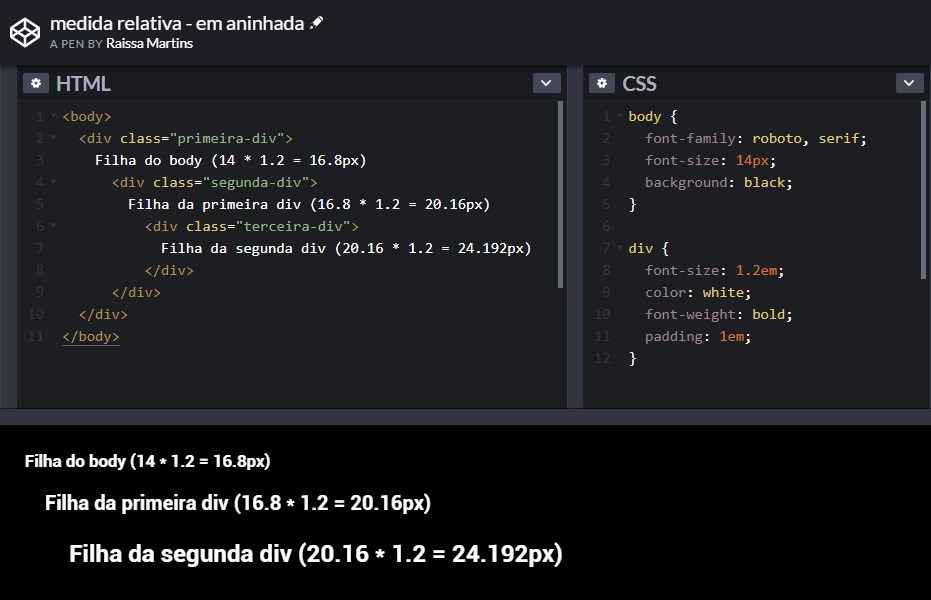The height and width of the screenshot is (600, 931).
Task: Click the class="segunda-div" opening tag
Action: (x=214, y=182)
